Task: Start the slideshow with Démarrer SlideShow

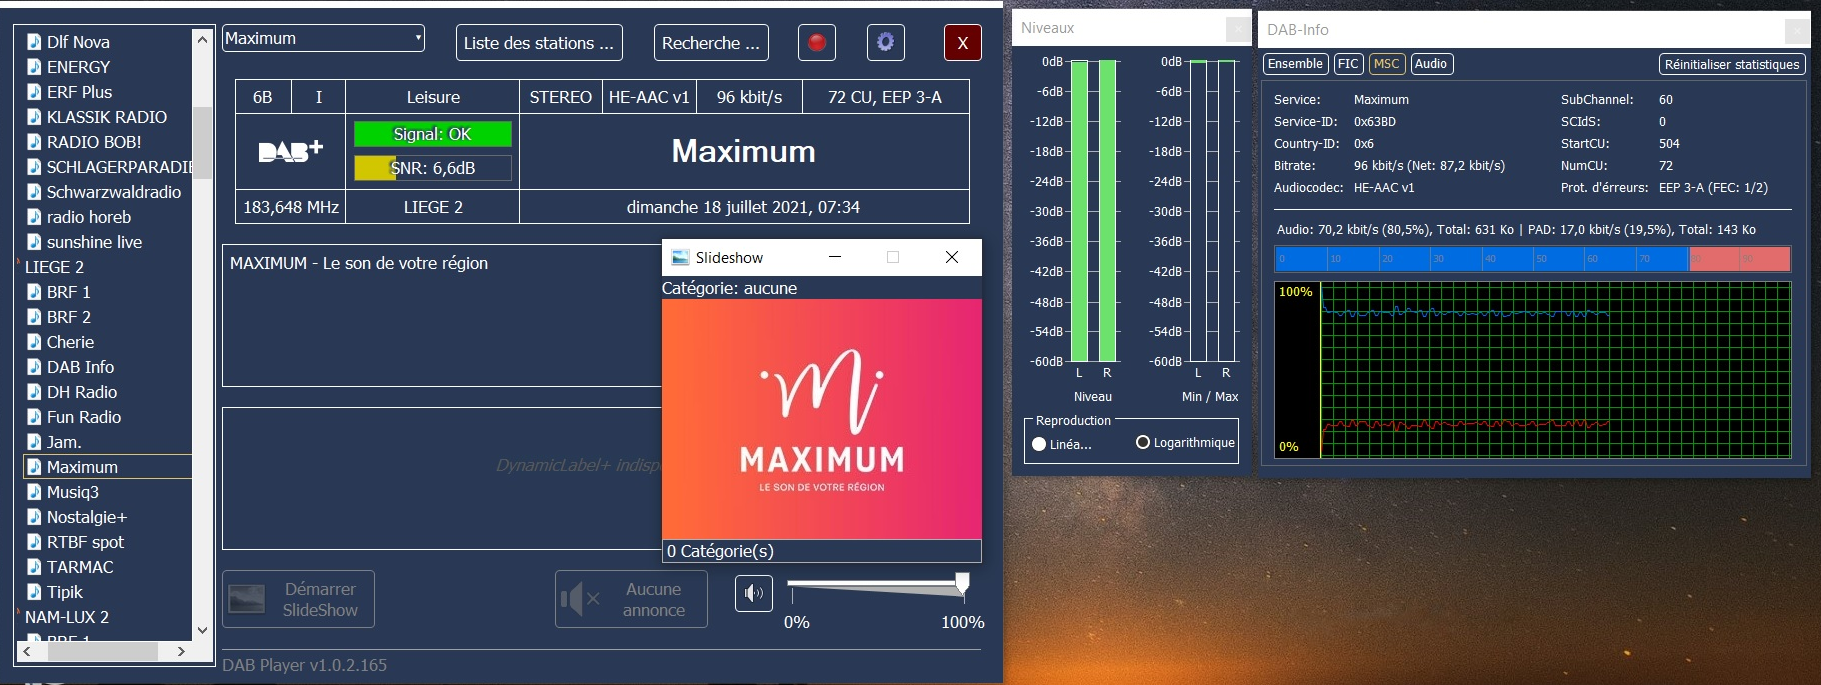Action: pos(298,599)
